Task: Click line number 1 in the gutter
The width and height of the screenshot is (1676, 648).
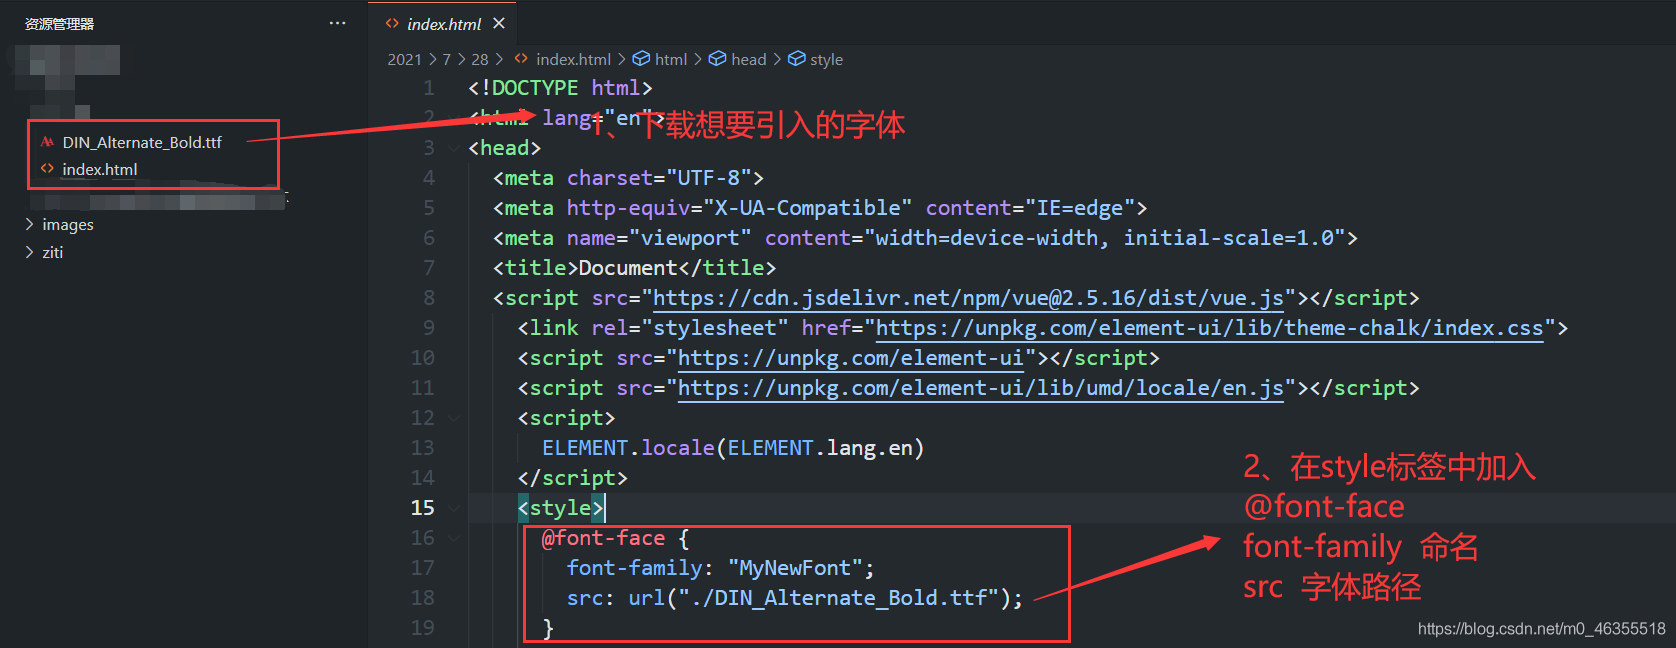Action: click(x=429, y=88)
